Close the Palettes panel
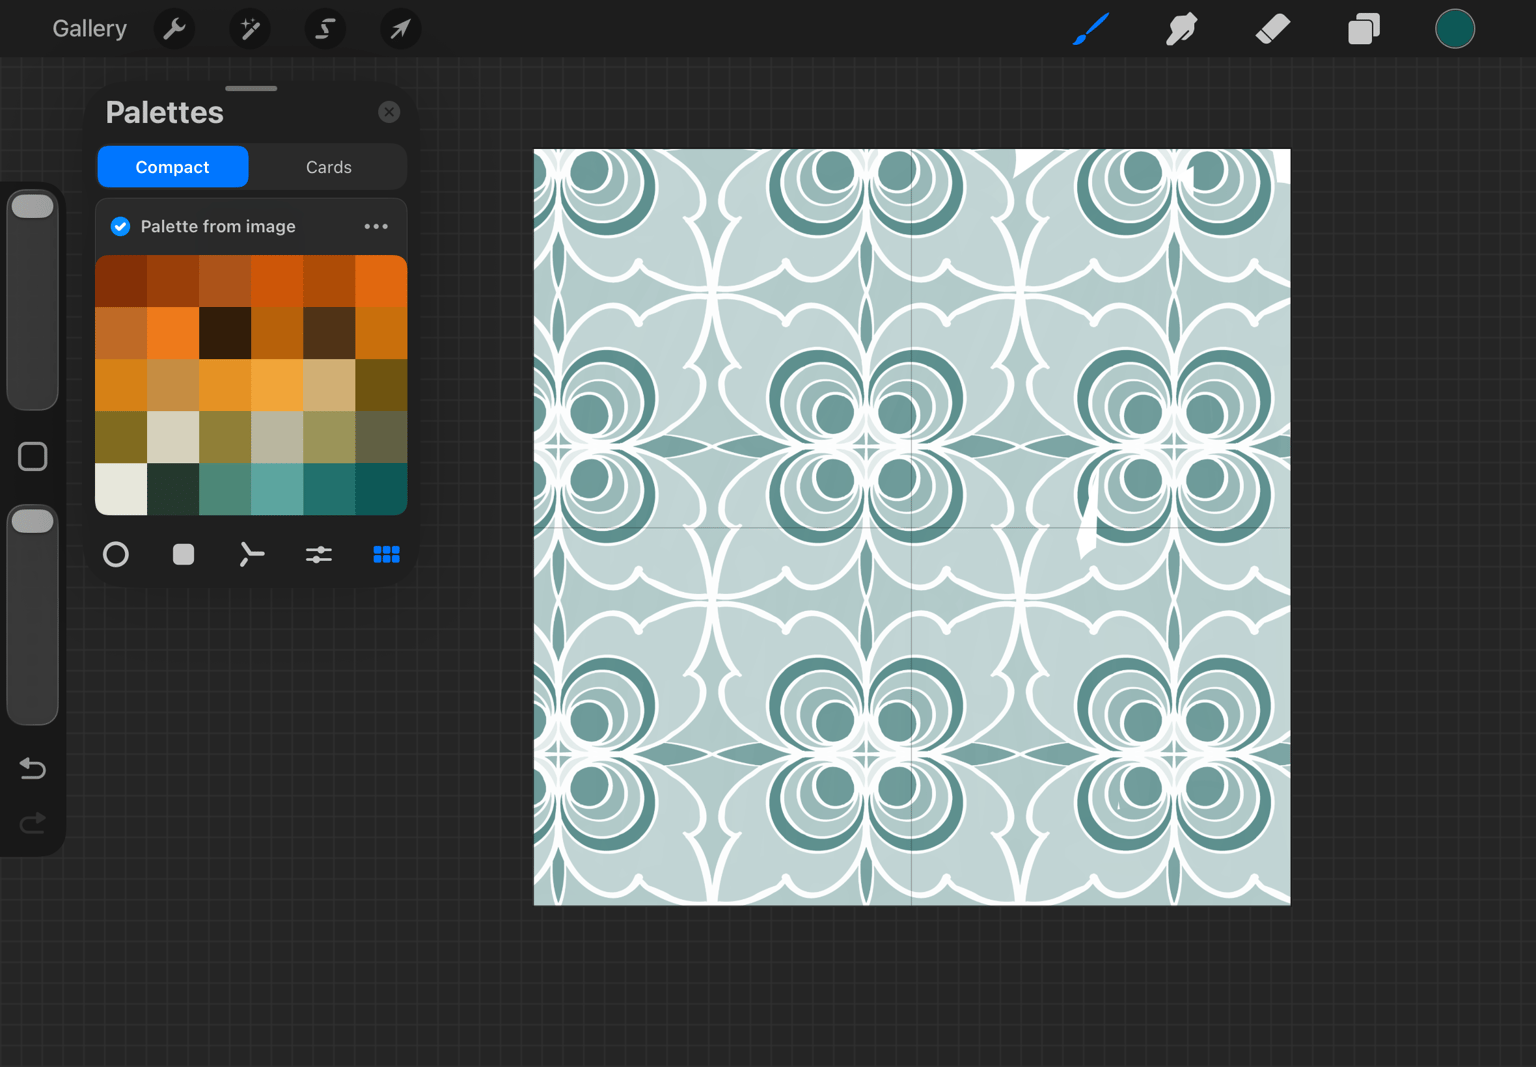Viewport: 1536px width, 1067px height. coord(389,112)
